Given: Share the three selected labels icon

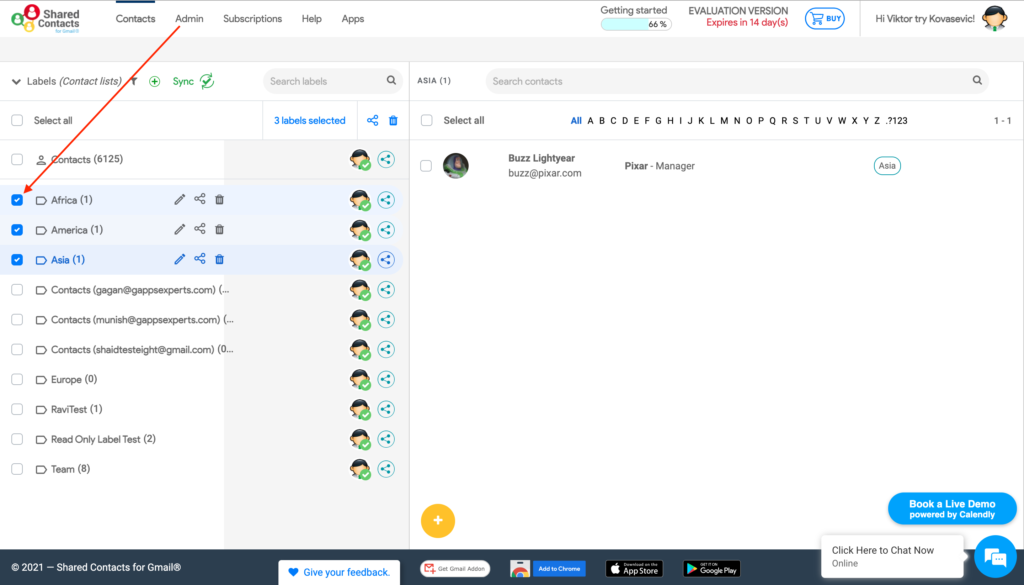Looking at the screenshot, I should click(372, 120).
